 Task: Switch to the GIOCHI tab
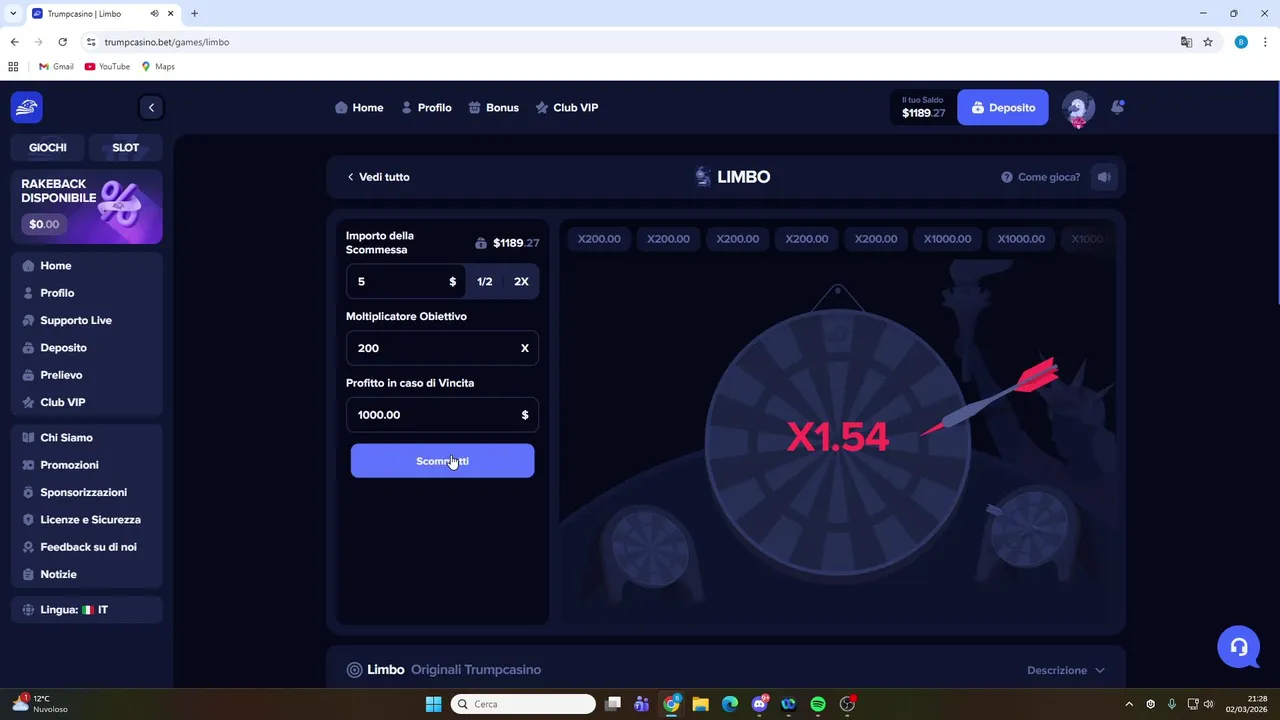(x=48, y=147)
